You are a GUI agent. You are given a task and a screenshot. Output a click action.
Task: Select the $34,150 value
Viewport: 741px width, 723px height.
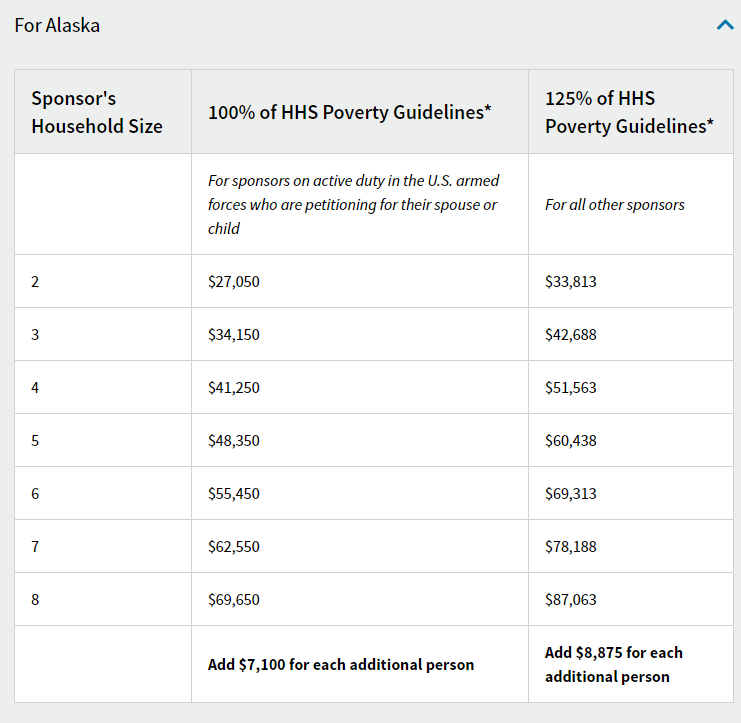tap(234, 335)
